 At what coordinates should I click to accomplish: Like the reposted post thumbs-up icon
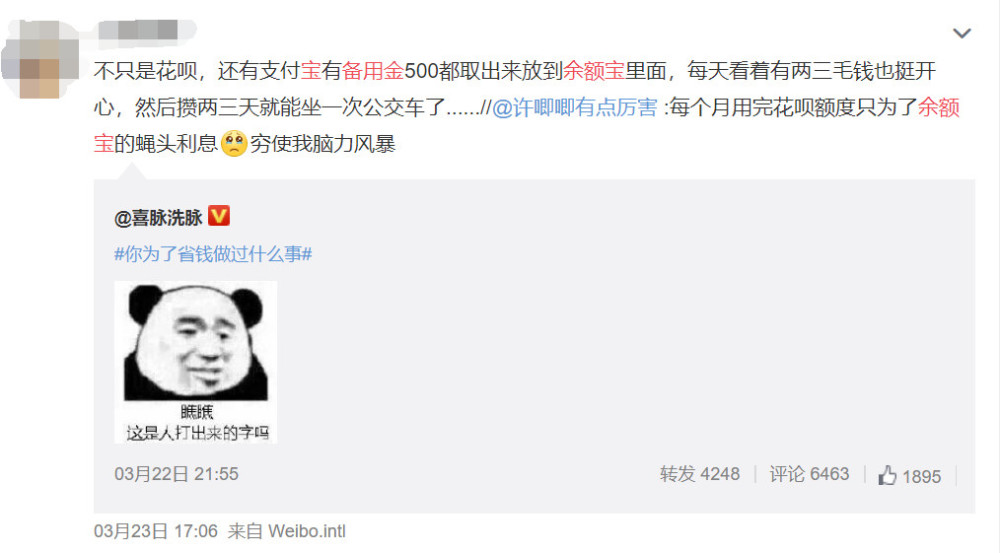887,475
